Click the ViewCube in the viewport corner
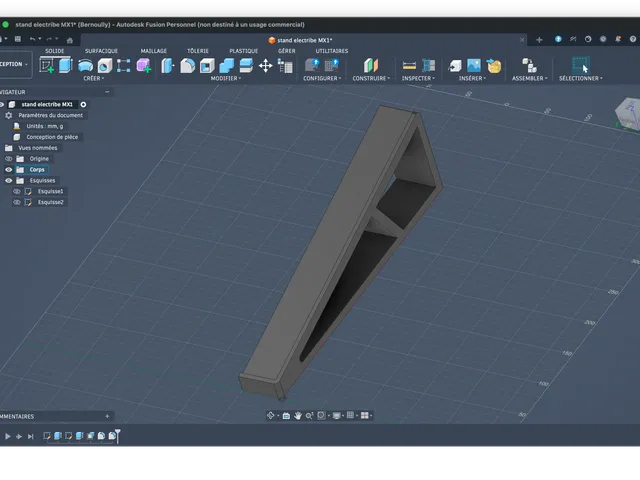The height and width of the screenshot is (480, 640). [629, 114]
